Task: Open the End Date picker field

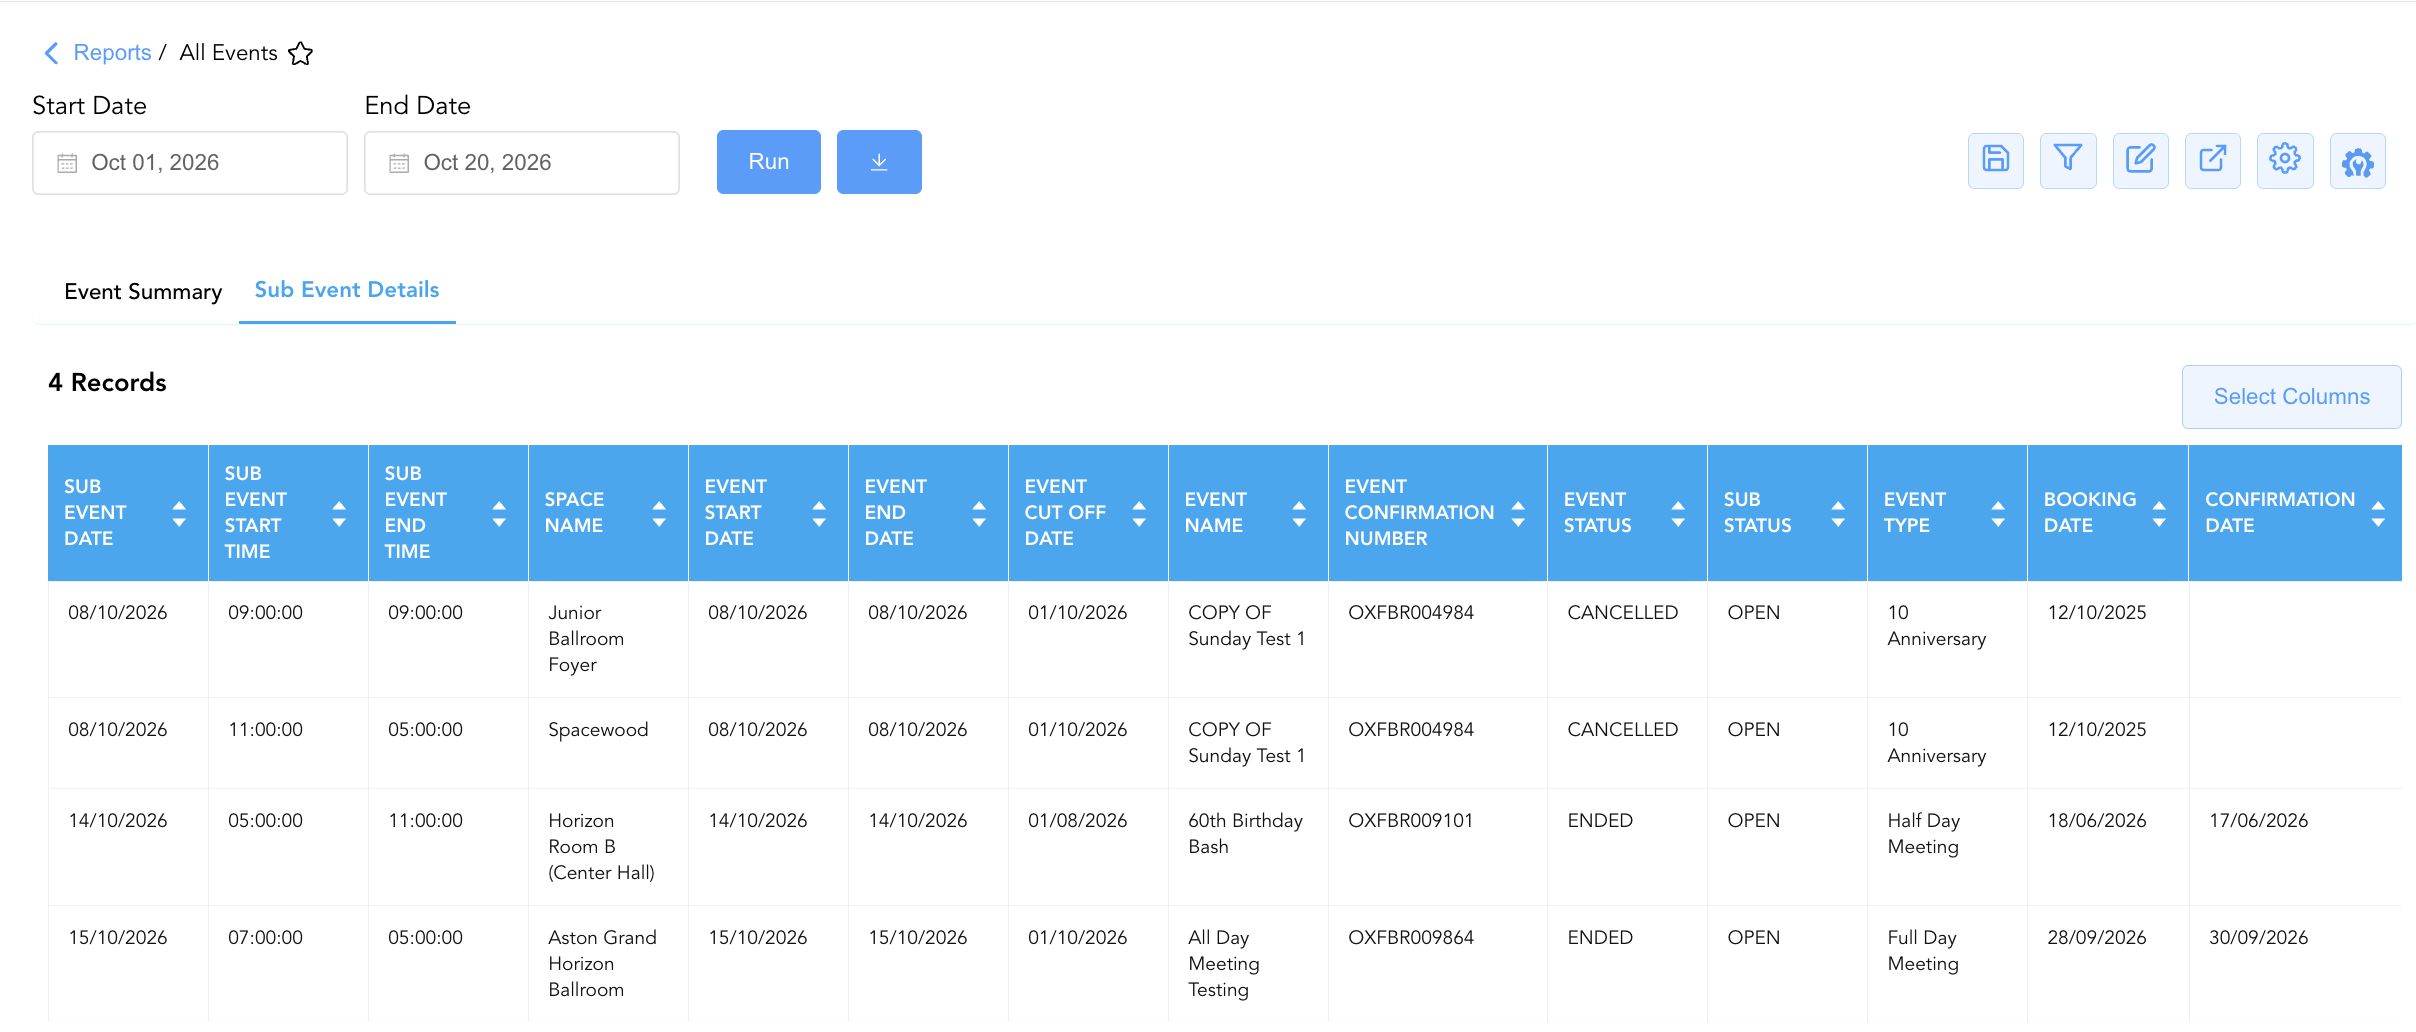Action: pyautogui.click(x=522, y=163)
